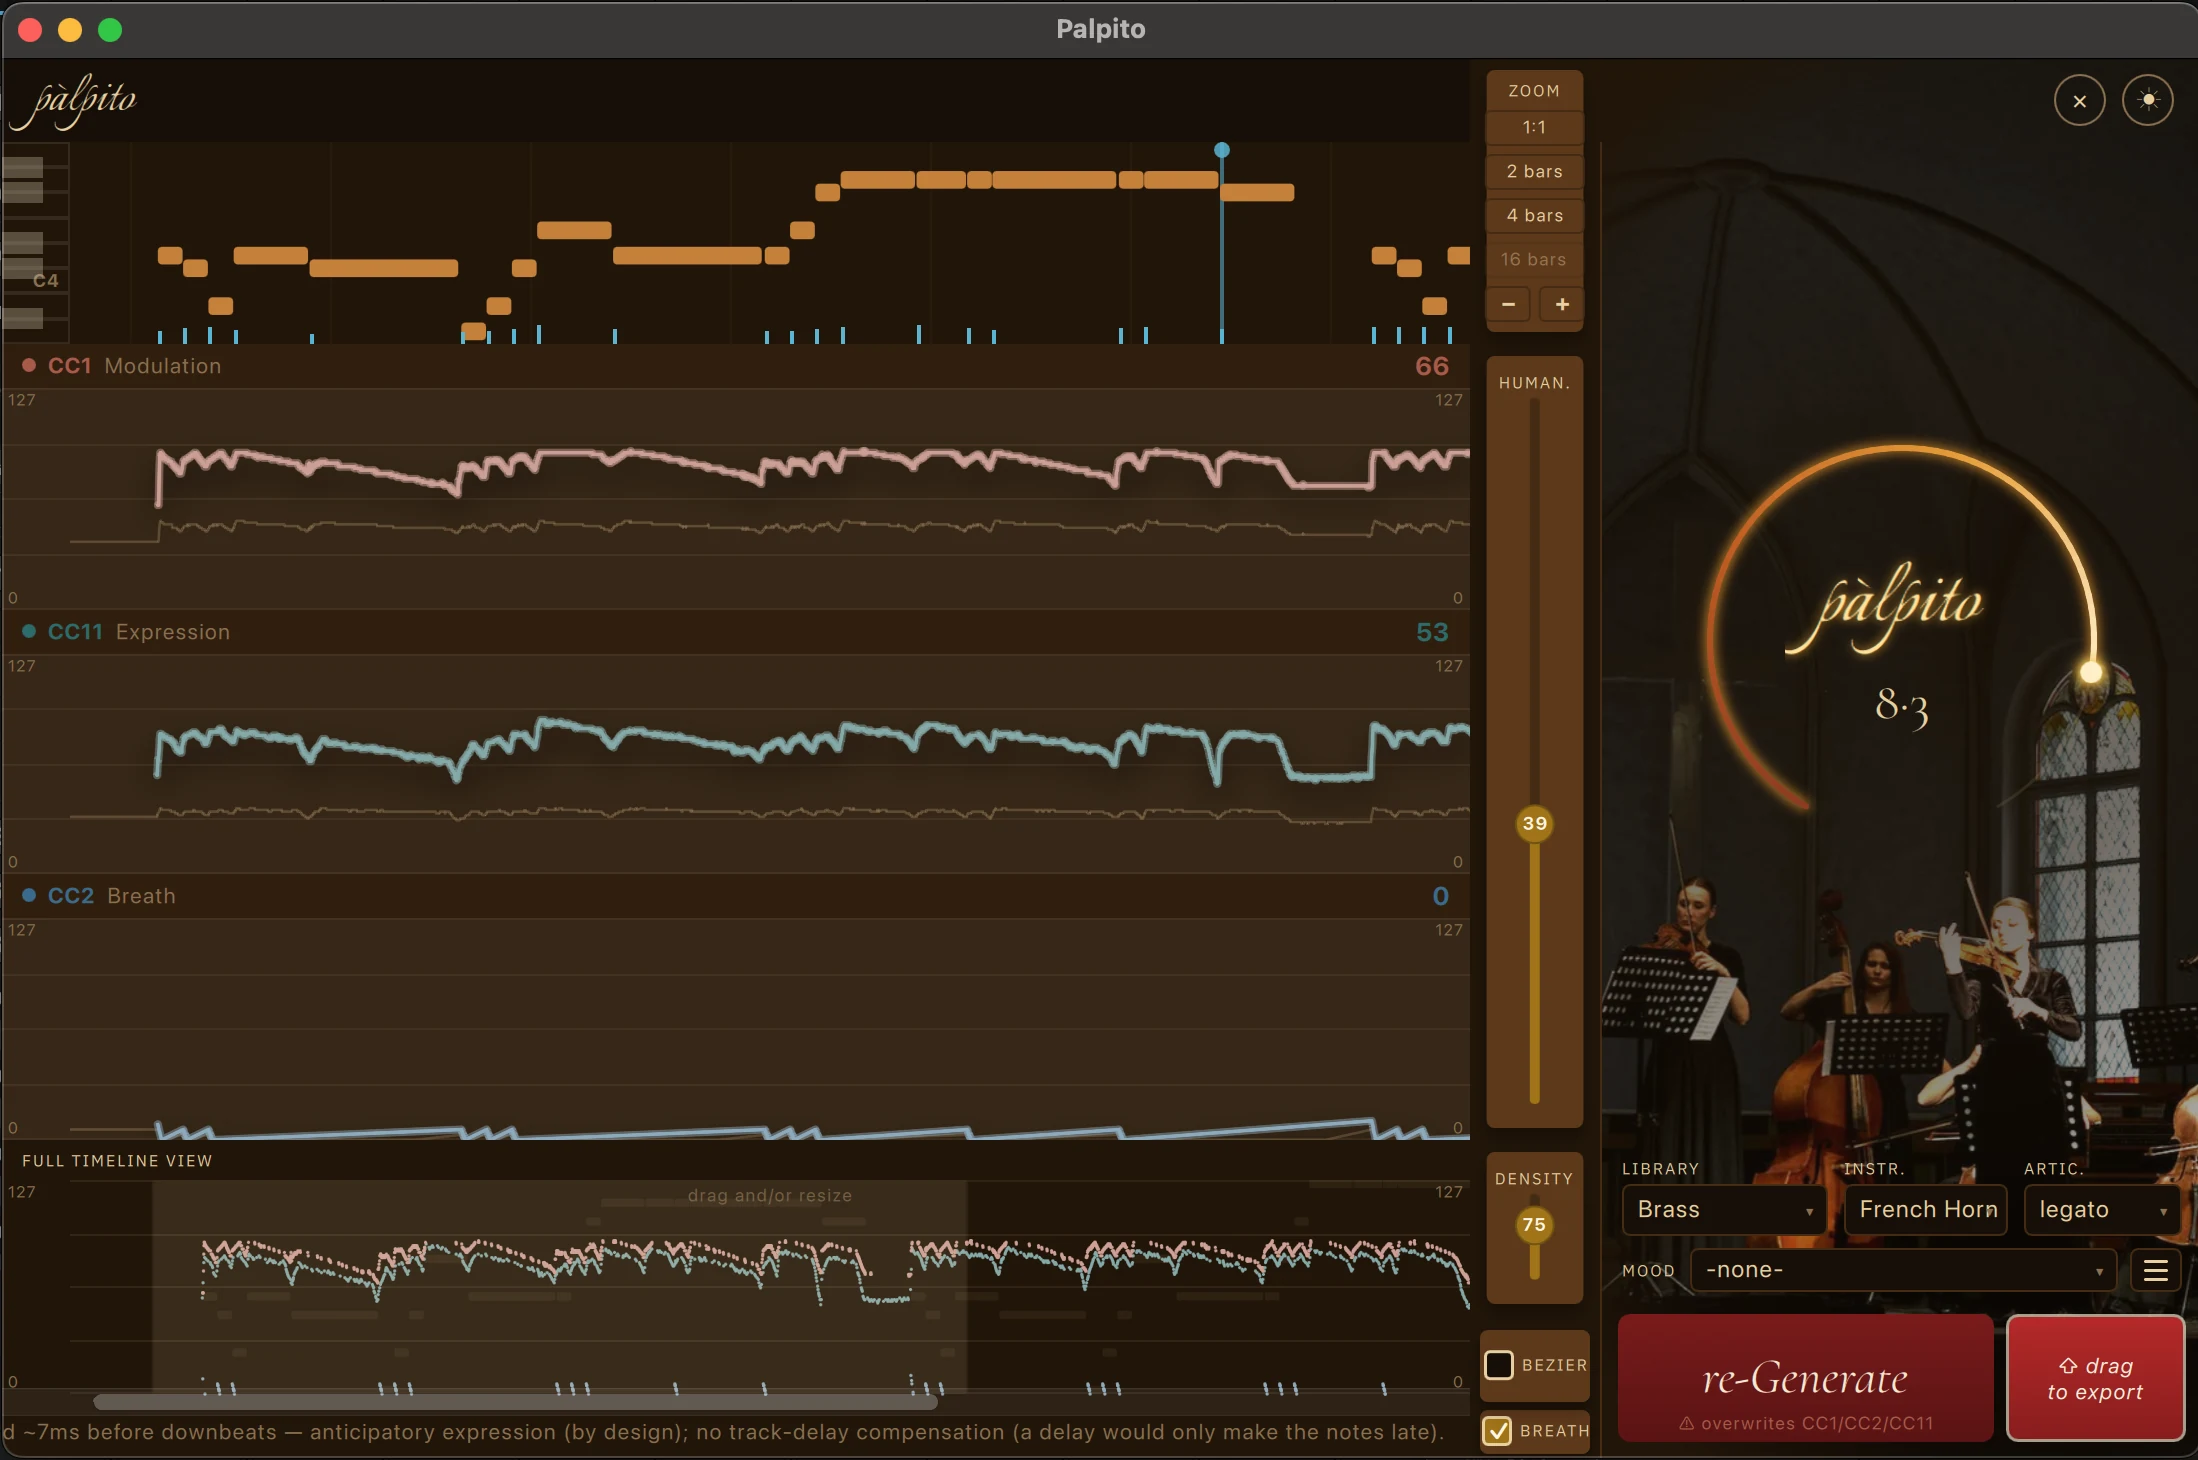
Task: Click the CC2 Breath blue dot
Action: [29, 895]
